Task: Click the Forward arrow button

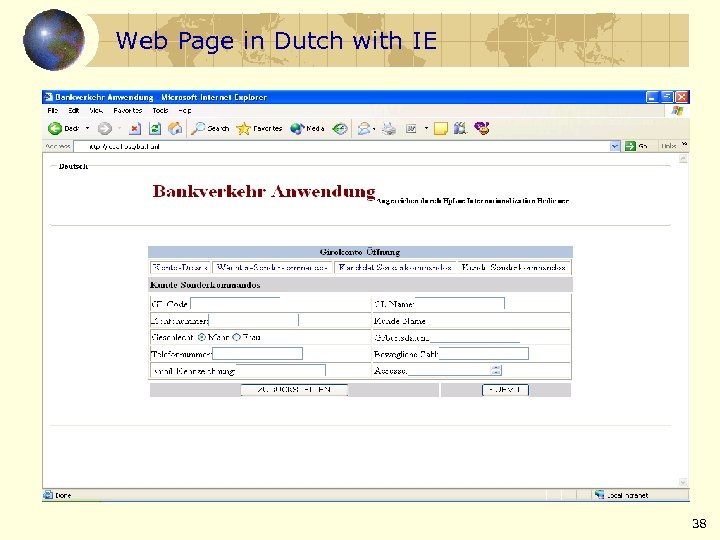Action: [x=105, y=129]
